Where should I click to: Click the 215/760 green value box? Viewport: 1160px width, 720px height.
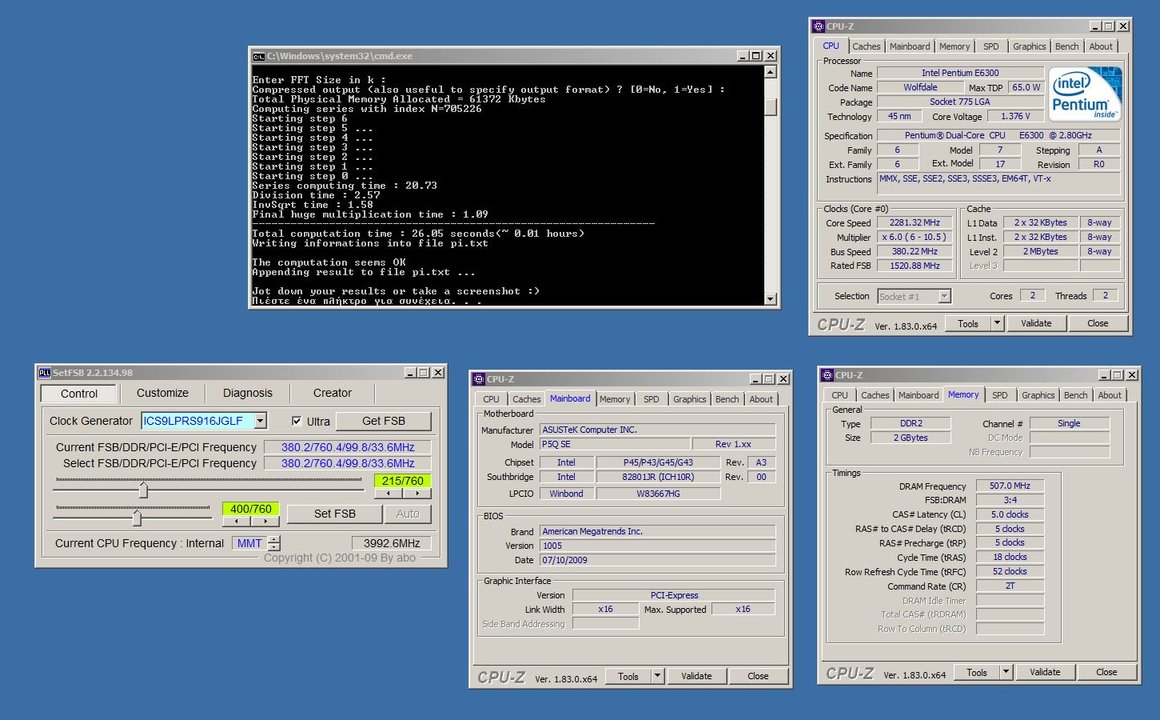click(x=402, y=481)
